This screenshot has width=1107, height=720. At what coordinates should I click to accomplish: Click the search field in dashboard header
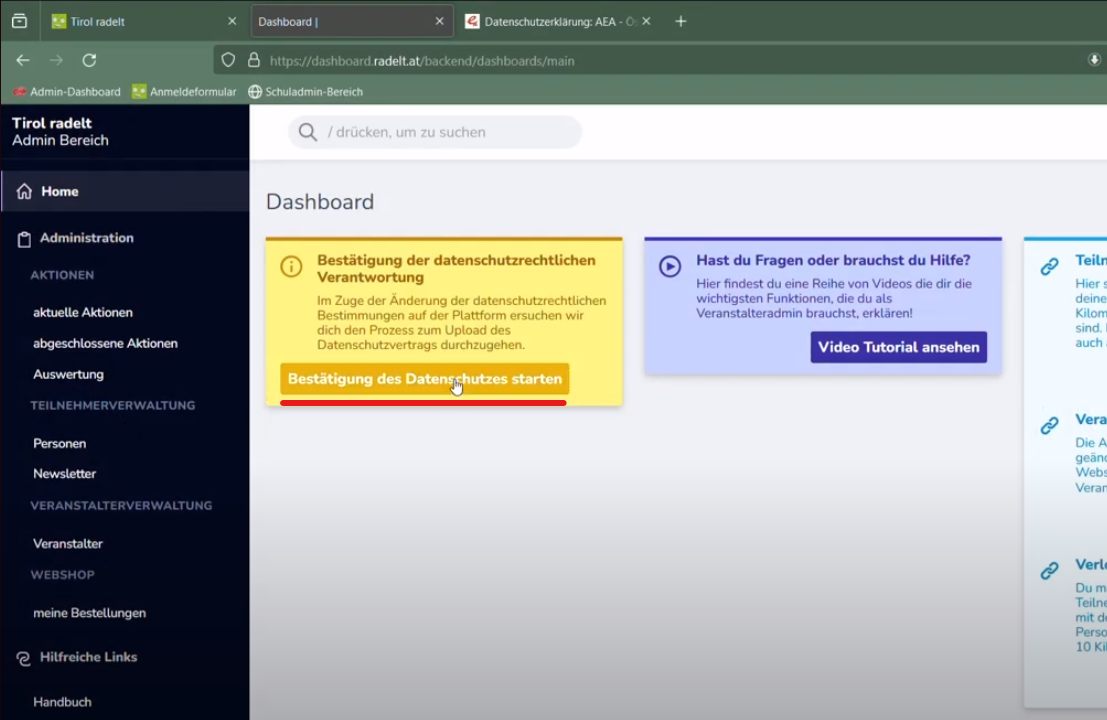435,132
